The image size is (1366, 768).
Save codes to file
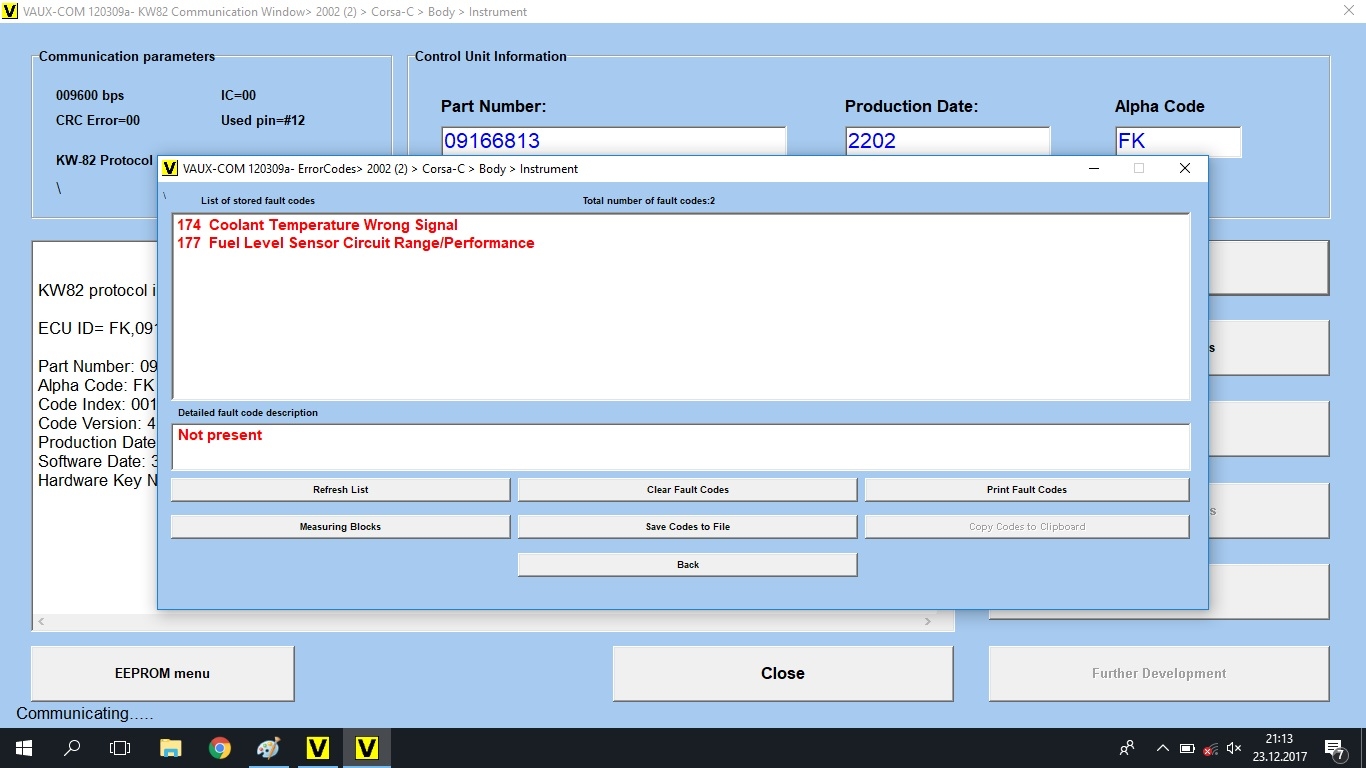687,526
